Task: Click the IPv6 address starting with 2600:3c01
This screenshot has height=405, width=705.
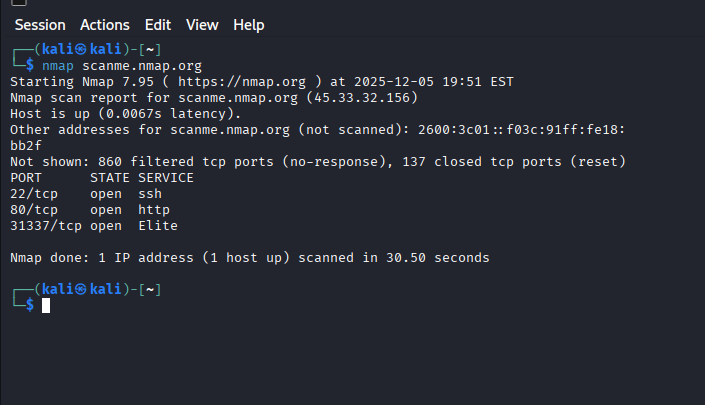Action: click(542, 130)
